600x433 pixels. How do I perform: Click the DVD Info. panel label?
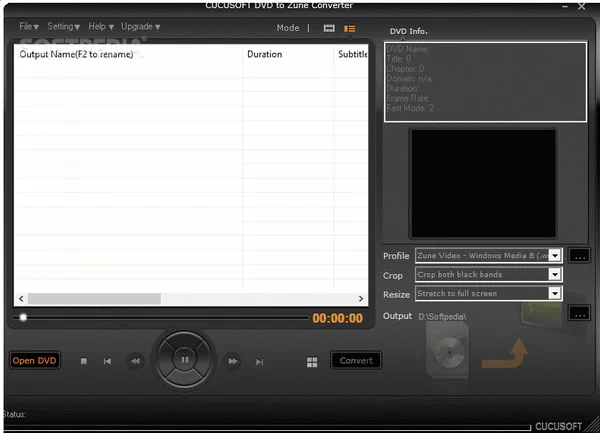coord(408,31)
